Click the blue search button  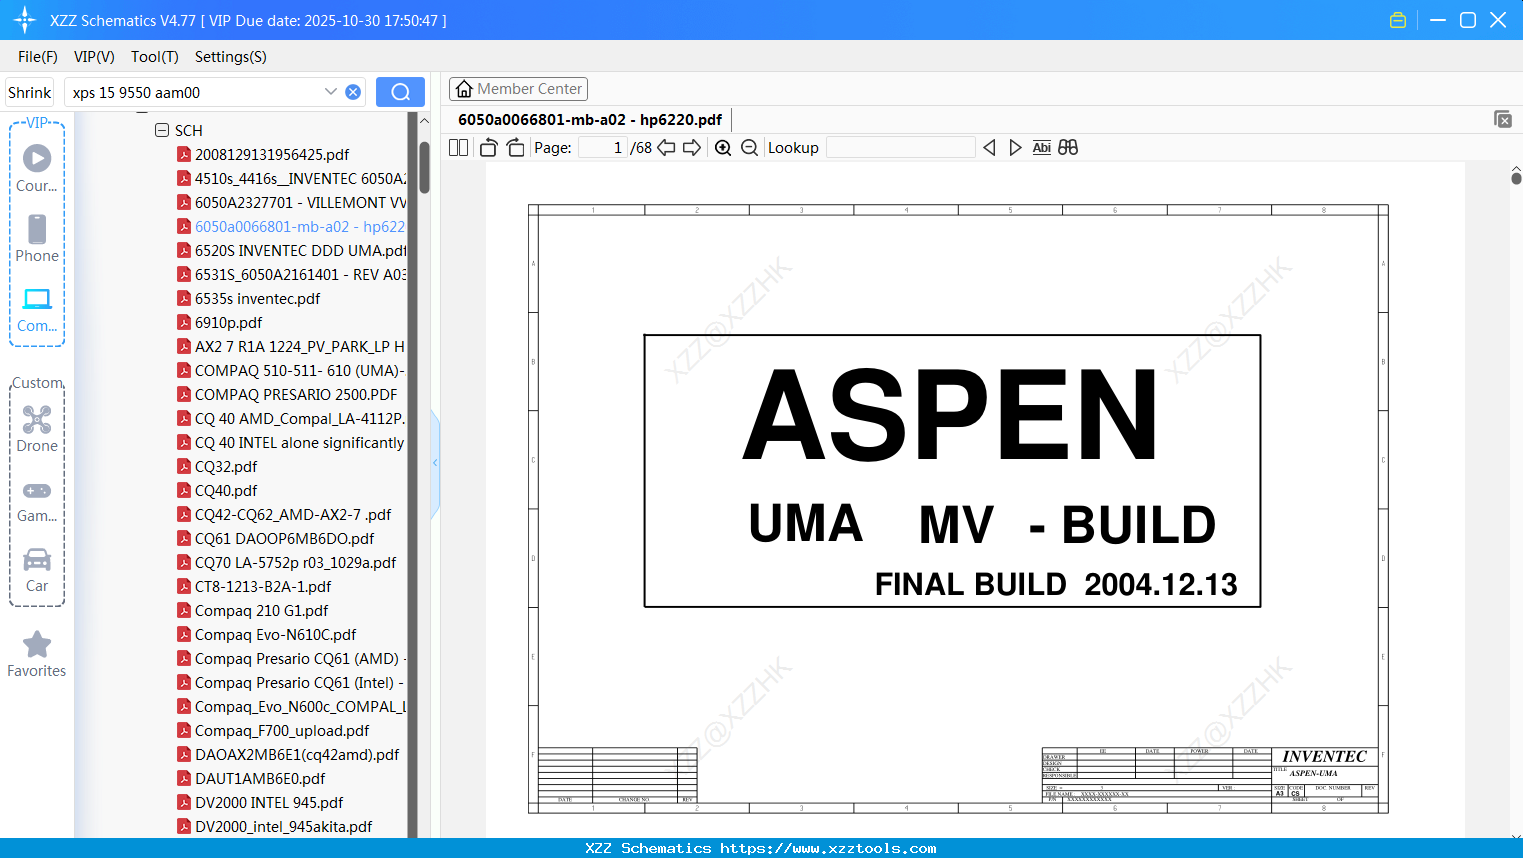(400, 92)
